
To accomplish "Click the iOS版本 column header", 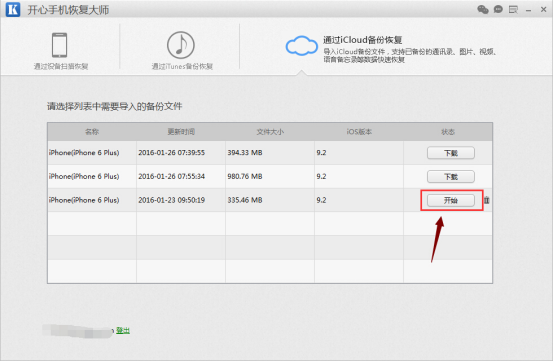I will 359,131.
